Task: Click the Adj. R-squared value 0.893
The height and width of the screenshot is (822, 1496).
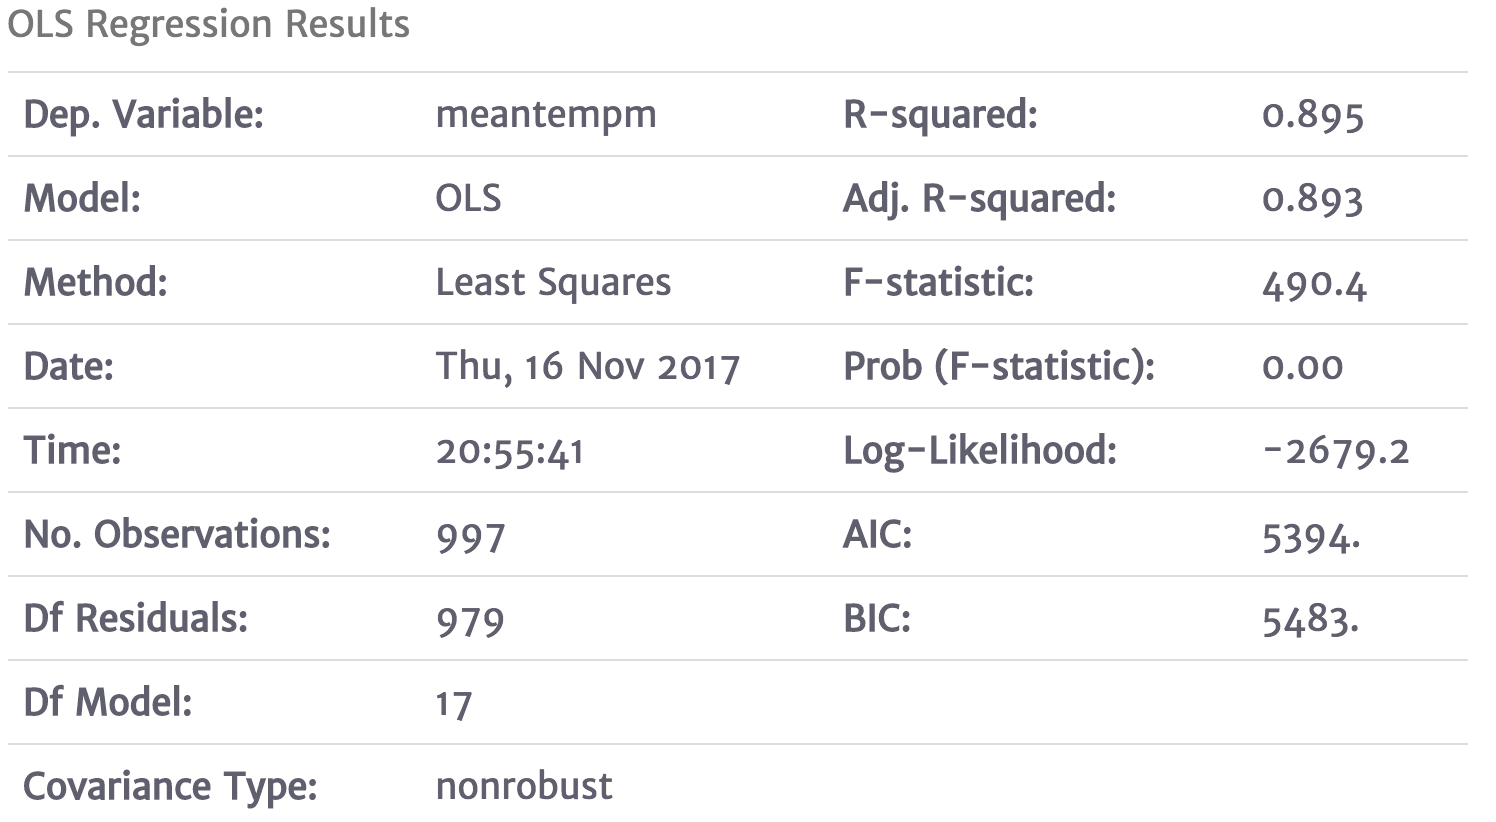Action: click(x=1312, y=200)
